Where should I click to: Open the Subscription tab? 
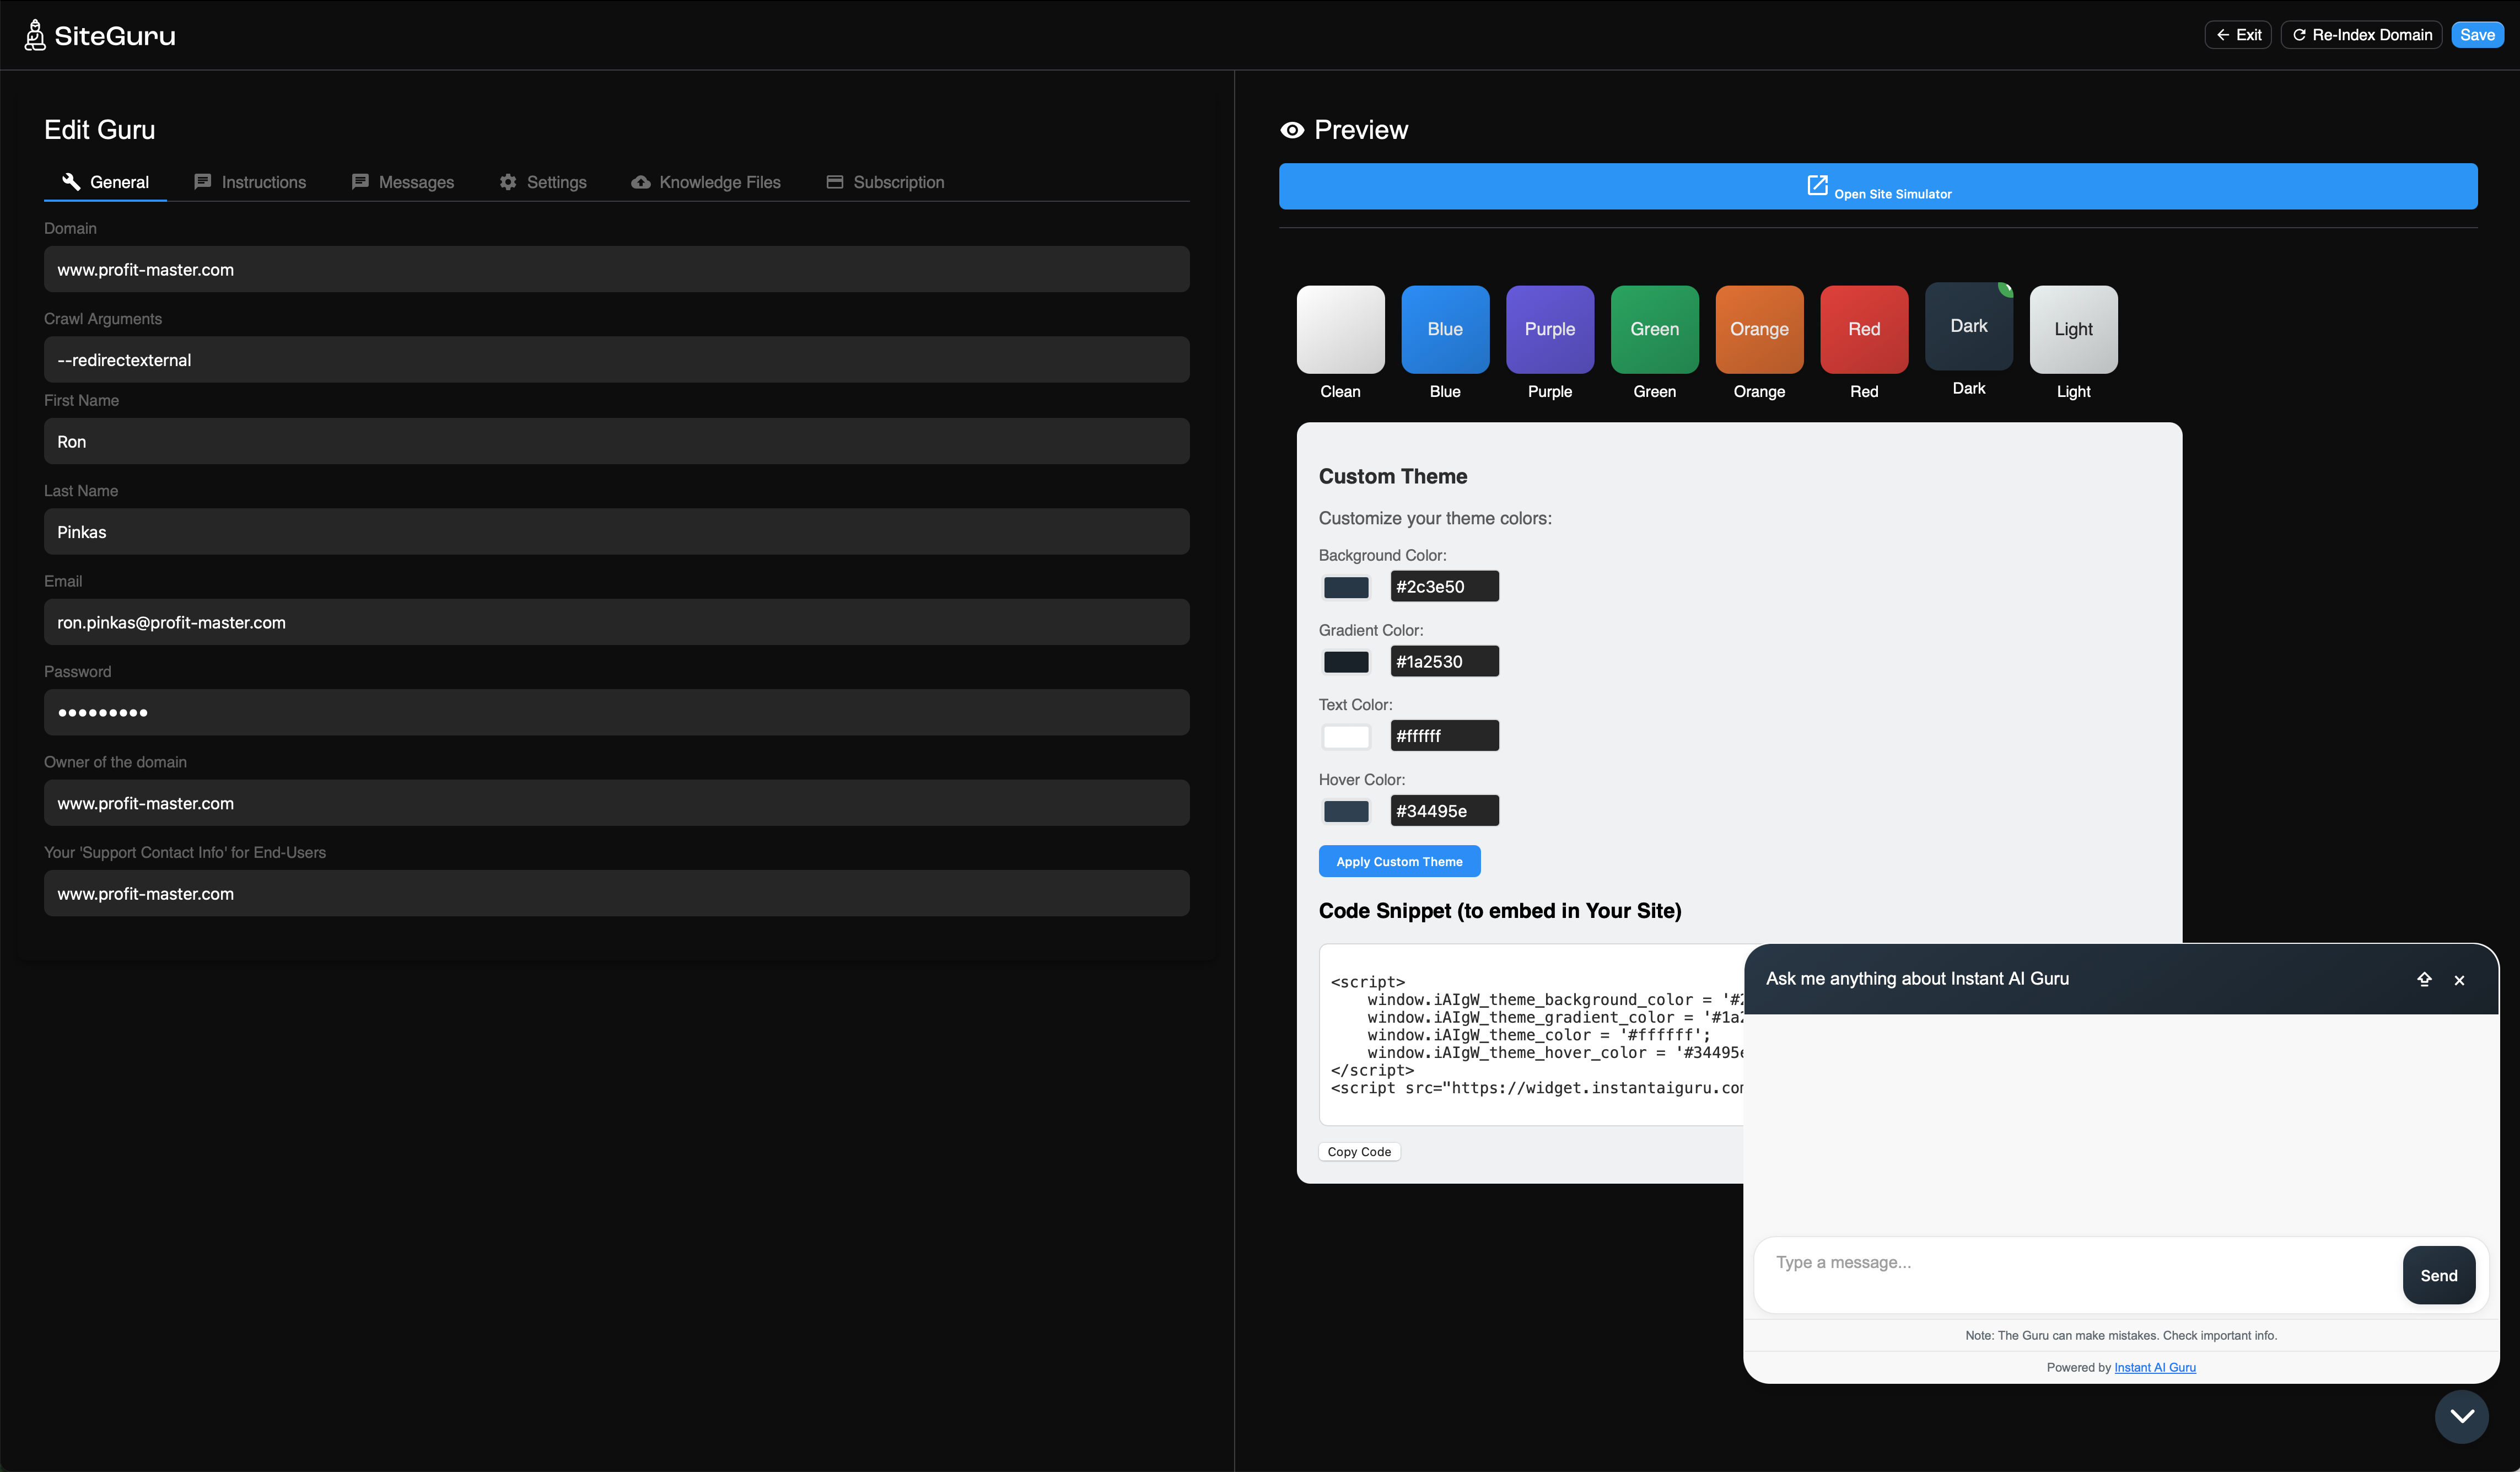coord(885,182)
